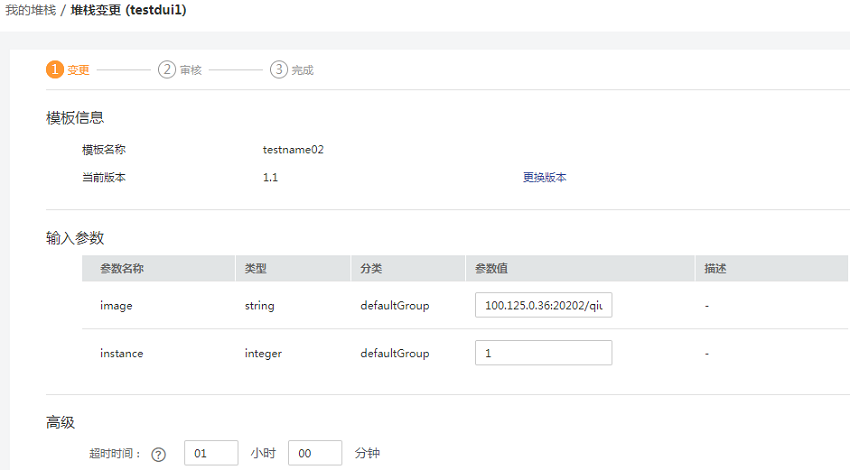The width and height of the screenshot is (850, 470).
Task: Select step 1 circle icon 变更
Action: 55,69
